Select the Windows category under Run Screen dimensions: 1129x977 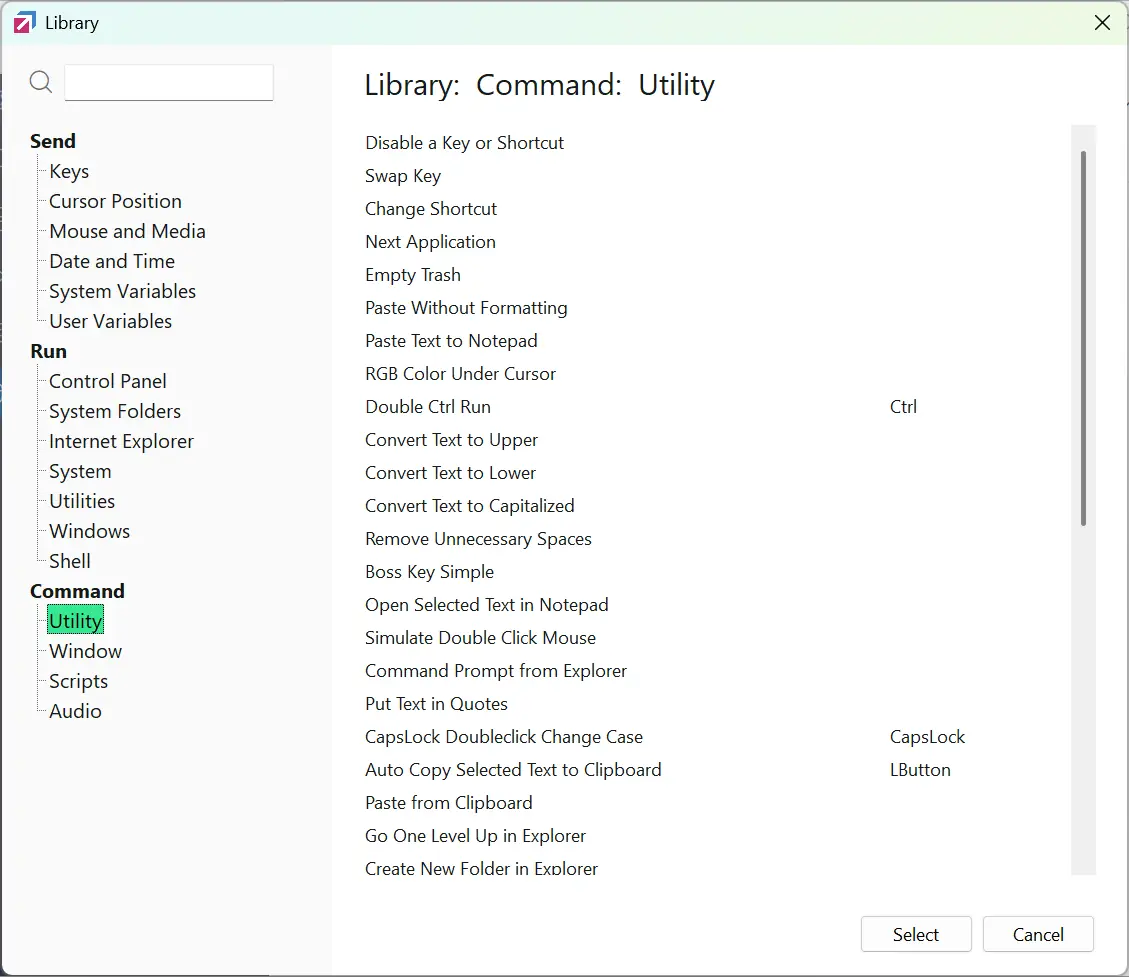(89, 531)
